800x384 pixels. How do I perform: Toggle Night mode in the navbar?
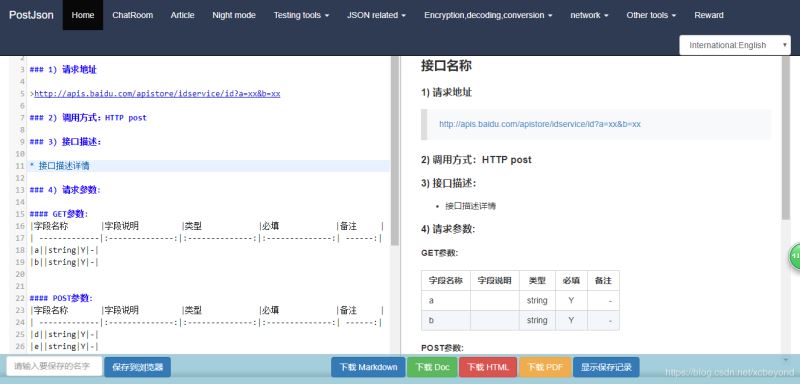(234, 15)
